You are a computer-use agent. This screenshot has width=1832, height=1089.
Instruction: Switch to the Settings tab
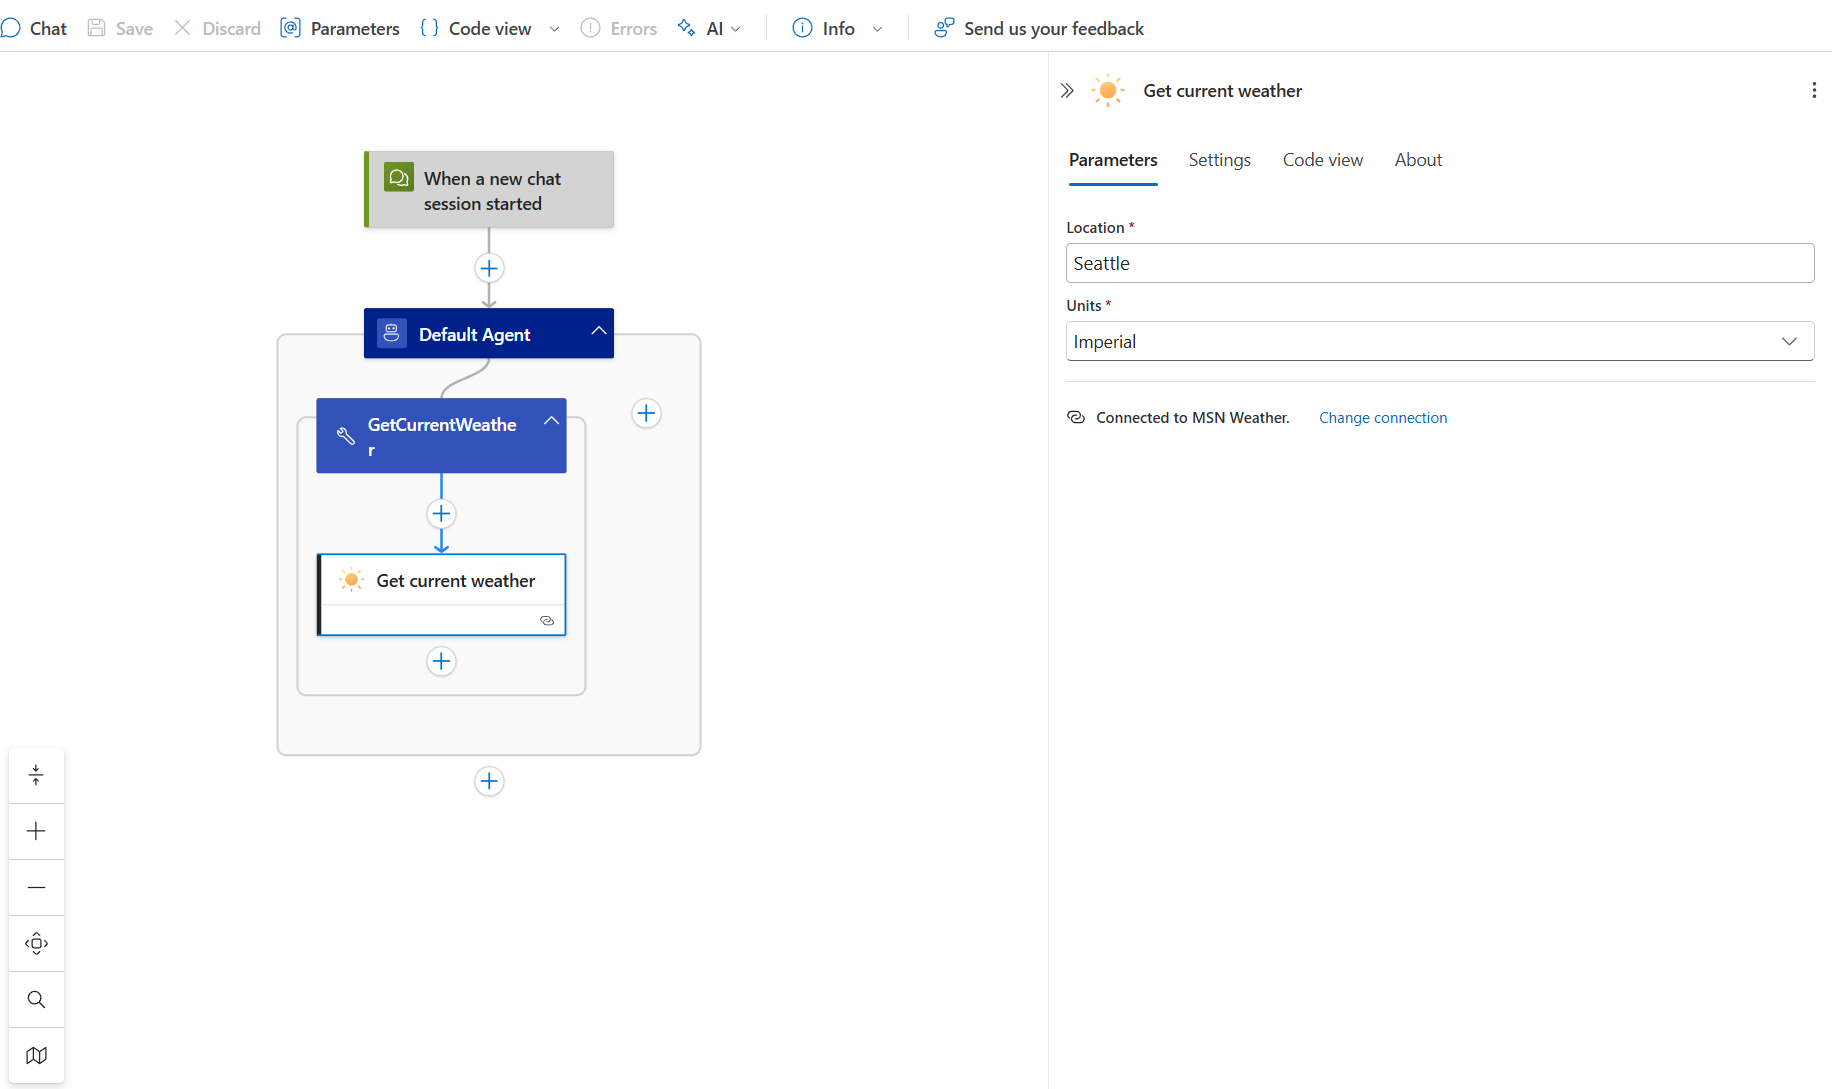(x=1219, y=160)
